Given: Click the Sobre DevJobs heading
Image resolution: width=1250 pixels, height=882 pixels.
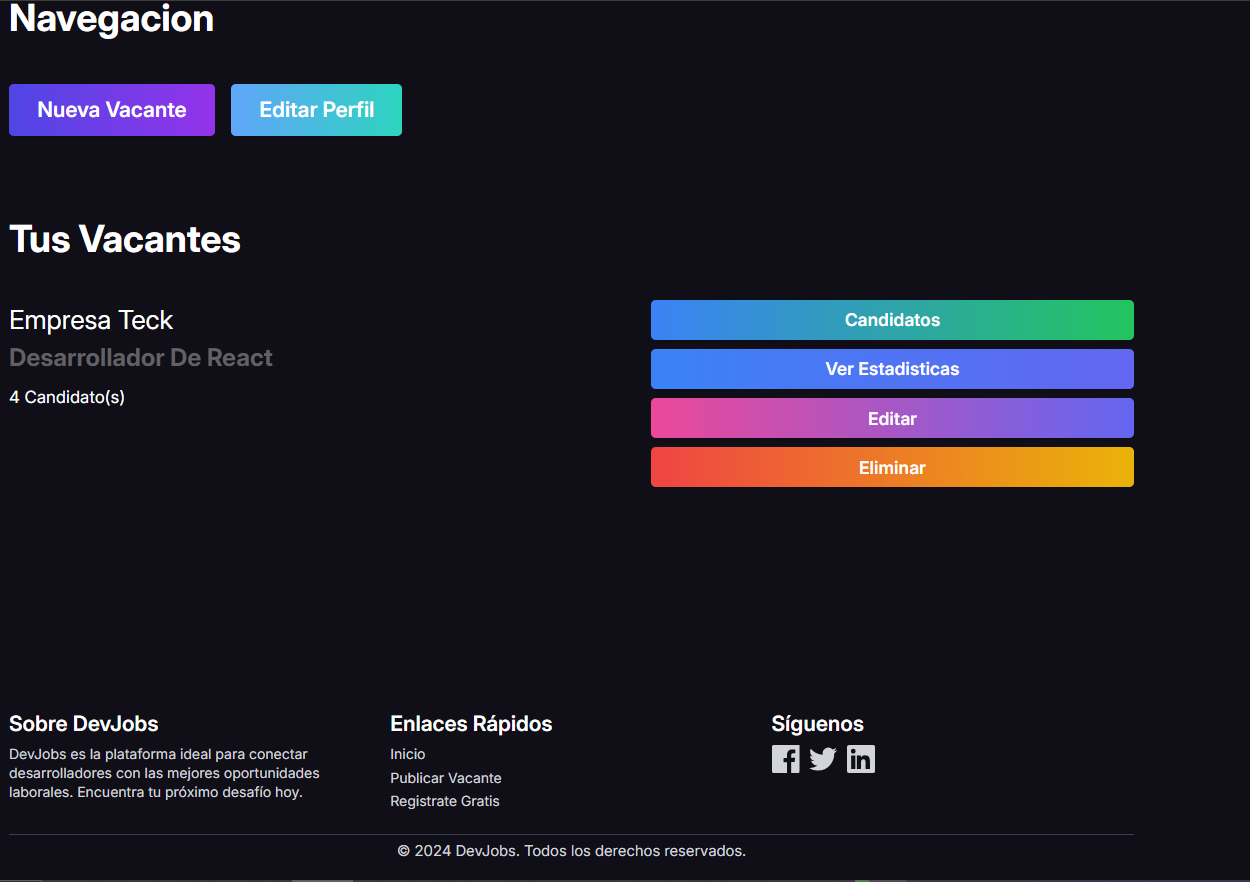Looking at the screenshot, I should pyautogui.click(x=84, y=724).
